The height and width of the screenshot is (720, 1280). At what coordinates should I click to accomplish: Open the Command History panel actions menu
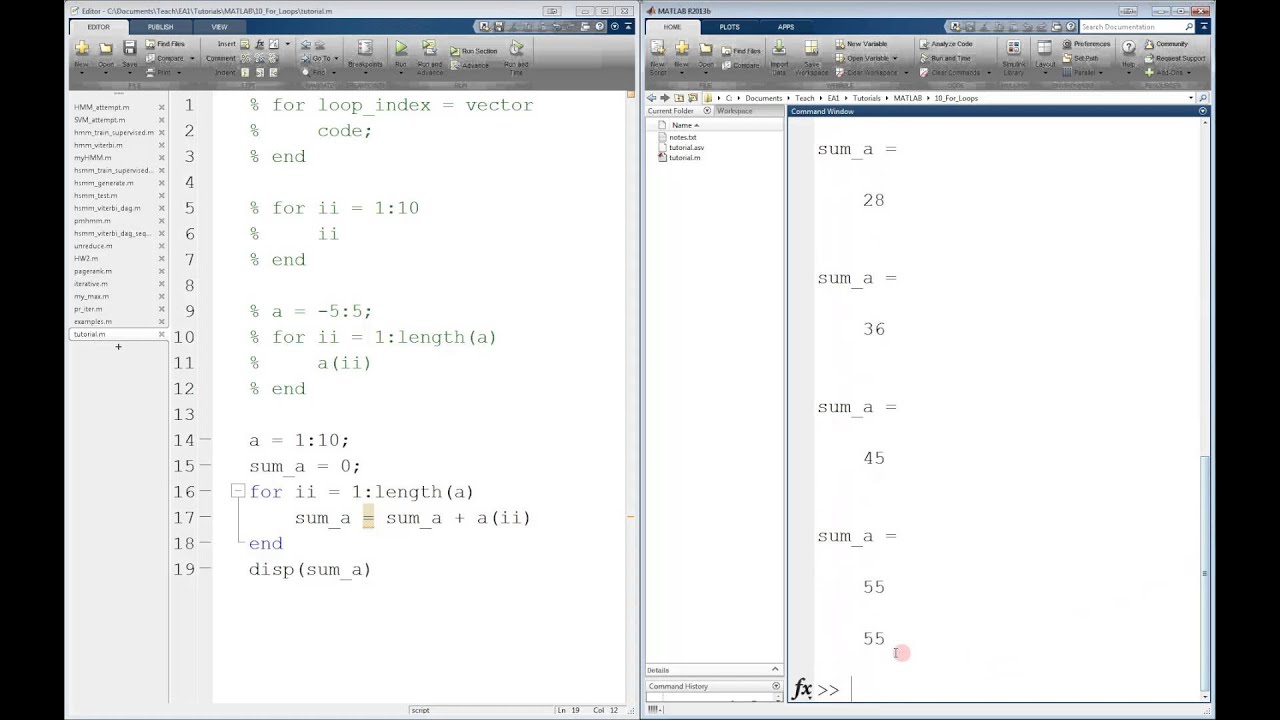coord(775,686)
